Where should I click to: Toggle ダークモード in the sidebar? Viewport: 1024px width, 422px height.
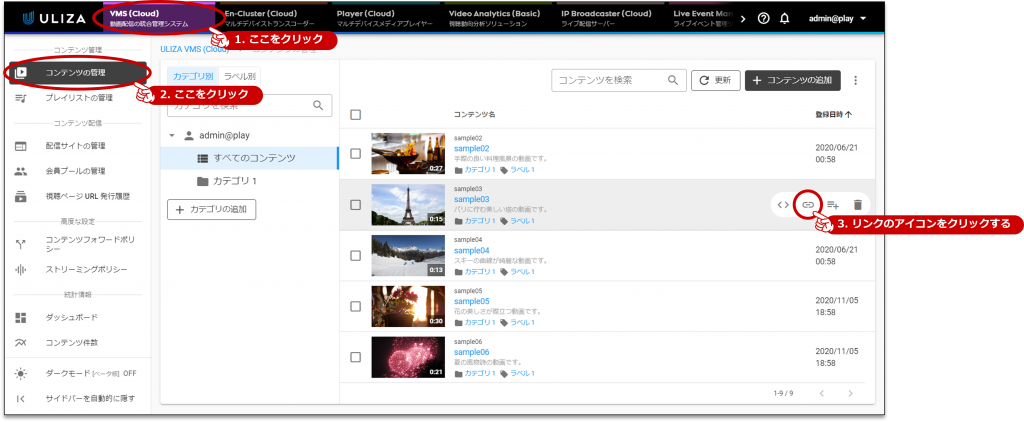tap(76, 373)
